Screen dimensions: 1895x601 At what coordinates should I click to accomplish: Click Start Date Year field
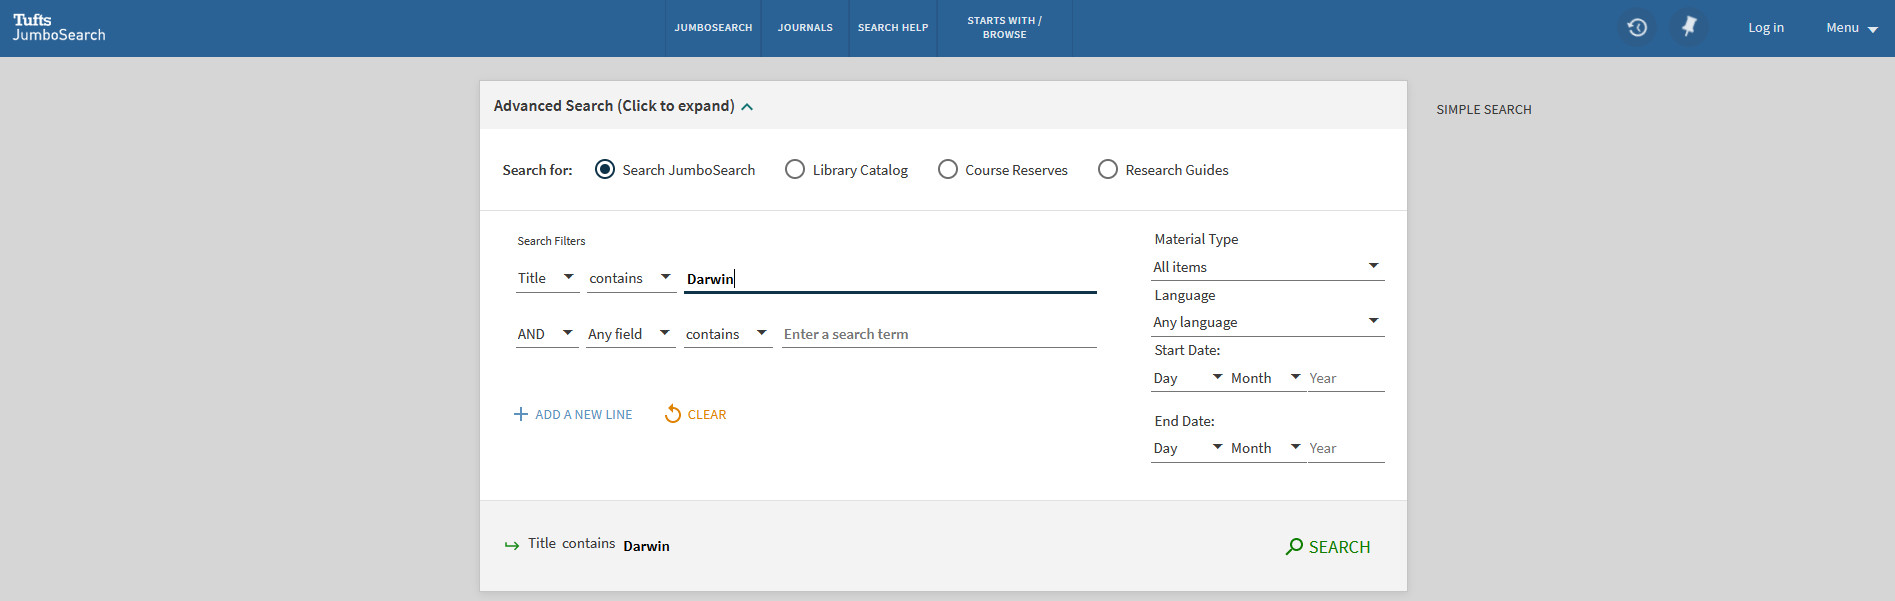[x=1346, y=378]
